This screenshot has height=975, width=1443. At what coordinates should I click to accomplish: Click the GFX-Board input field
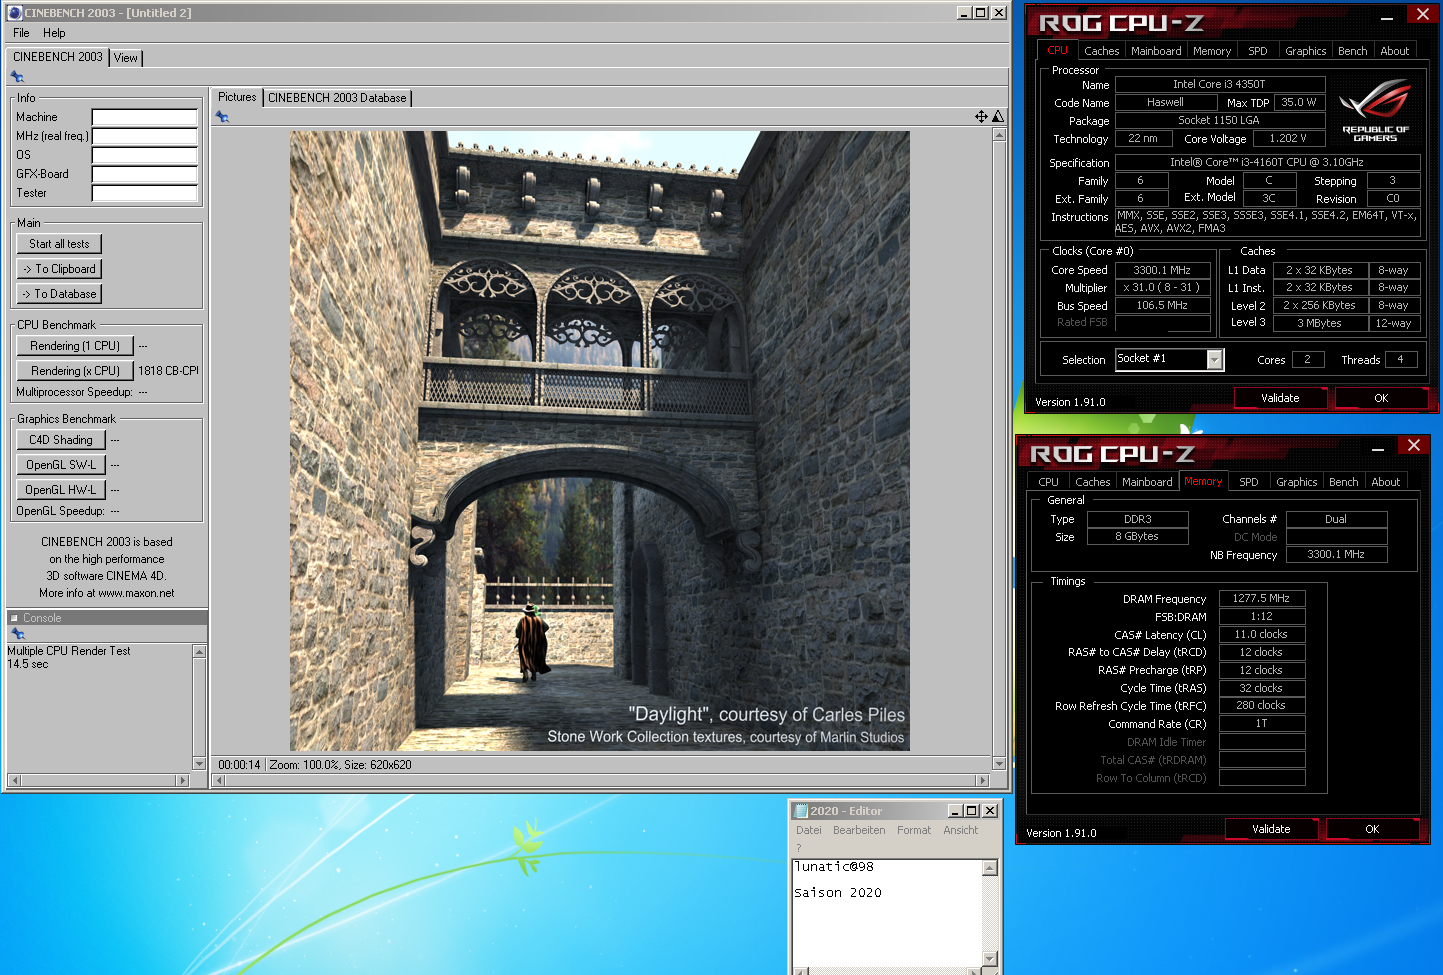pos(144,174)
